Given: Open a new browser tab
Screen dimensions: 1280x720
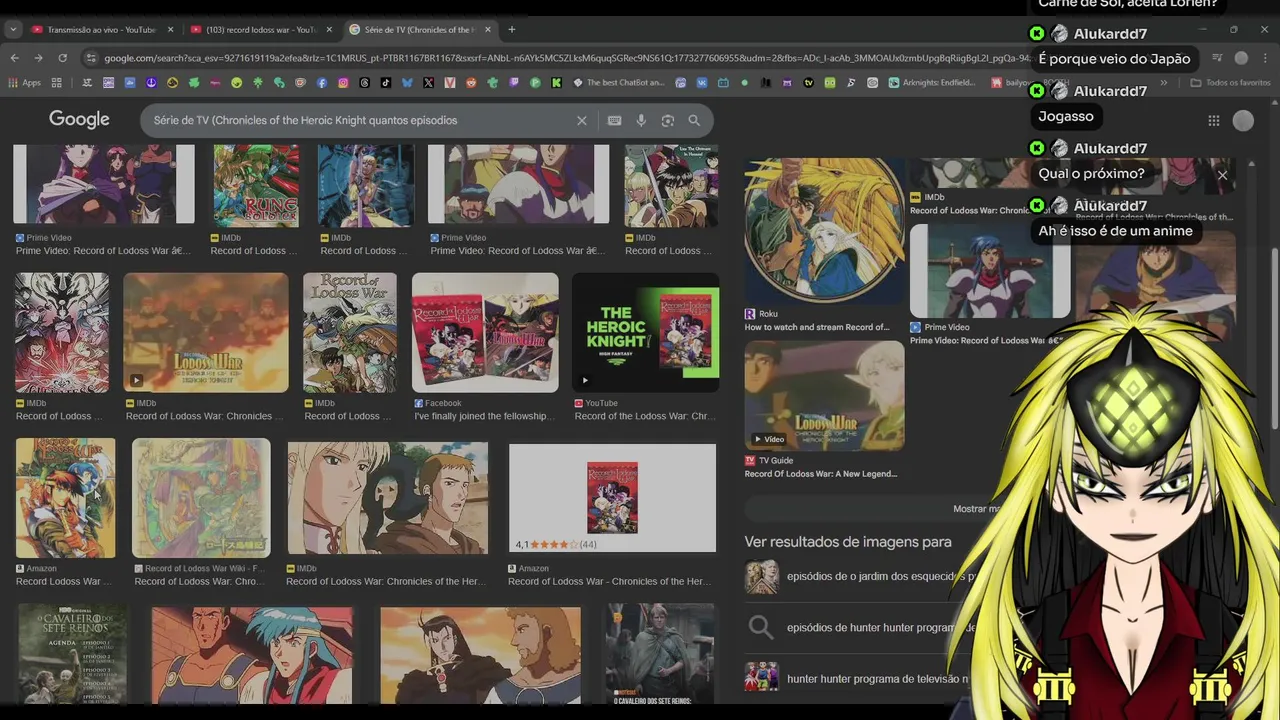Looking at the screenshot, I should (511, 30).
